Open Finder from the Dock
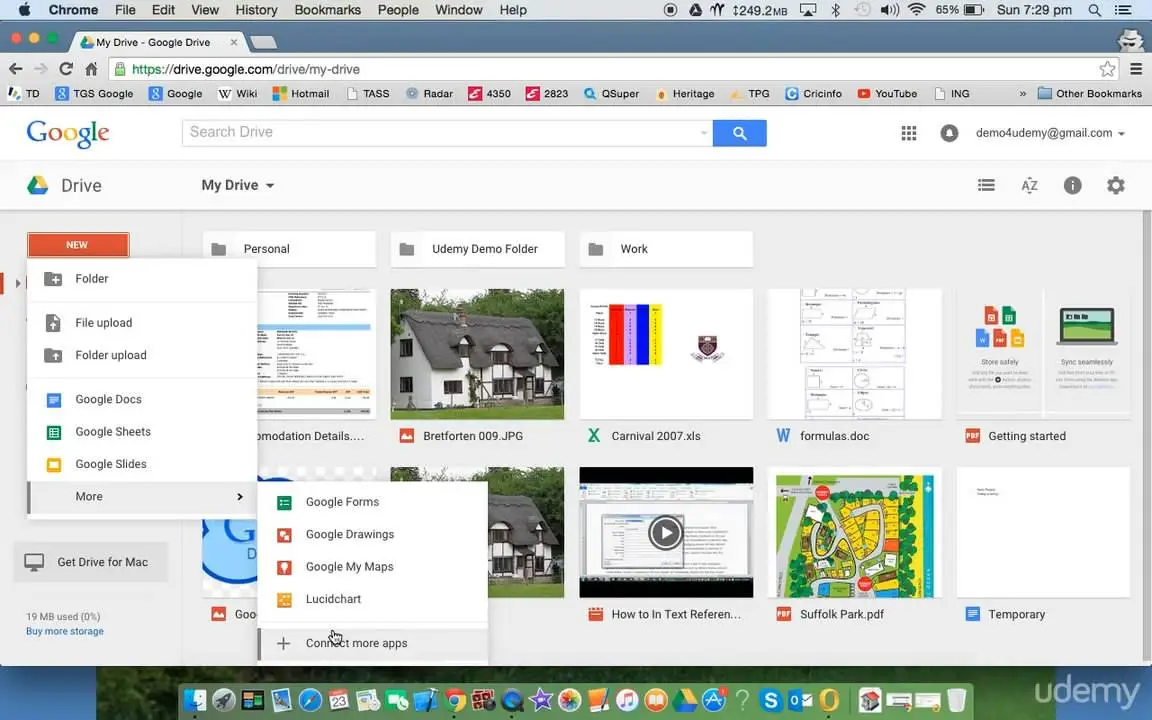Screen dimensions: 1152x720 pos(195,700)
